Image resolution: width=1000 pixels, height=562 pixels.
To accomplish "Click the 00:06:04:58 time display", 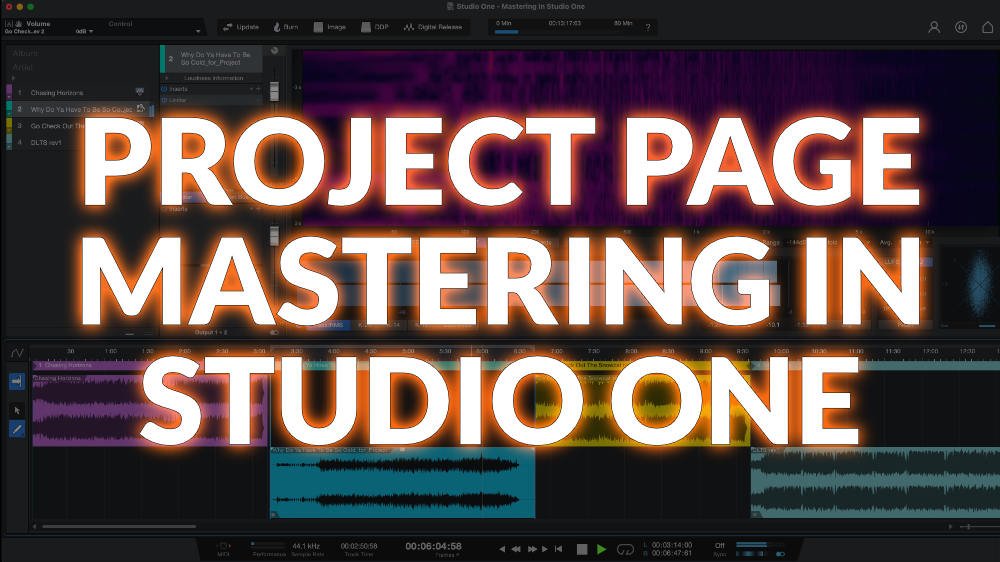I will (x=434, y=546).
